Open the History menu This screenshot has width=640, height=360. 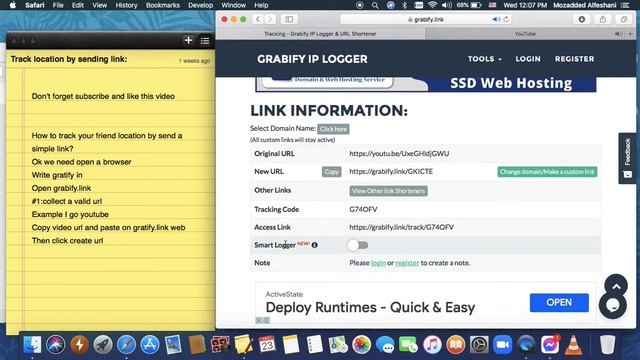tap(126, 5)
